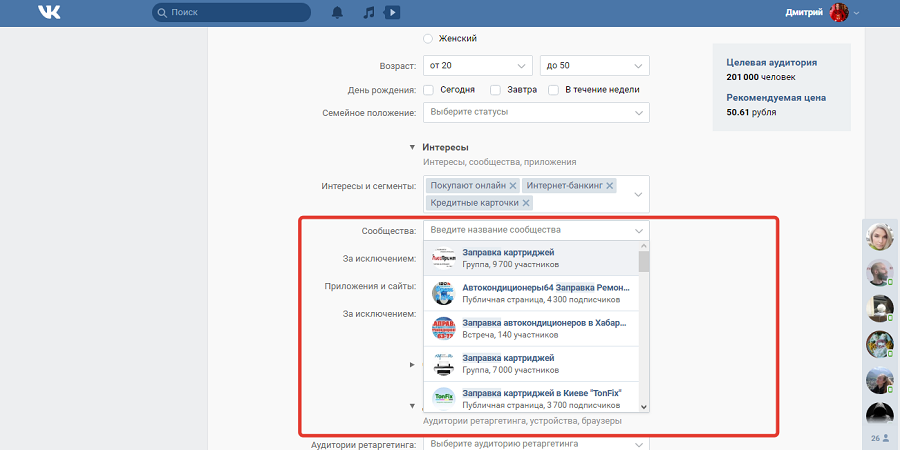Open the video player icon
This screenshot has height=450, width=900.
(x=393, y=13)
